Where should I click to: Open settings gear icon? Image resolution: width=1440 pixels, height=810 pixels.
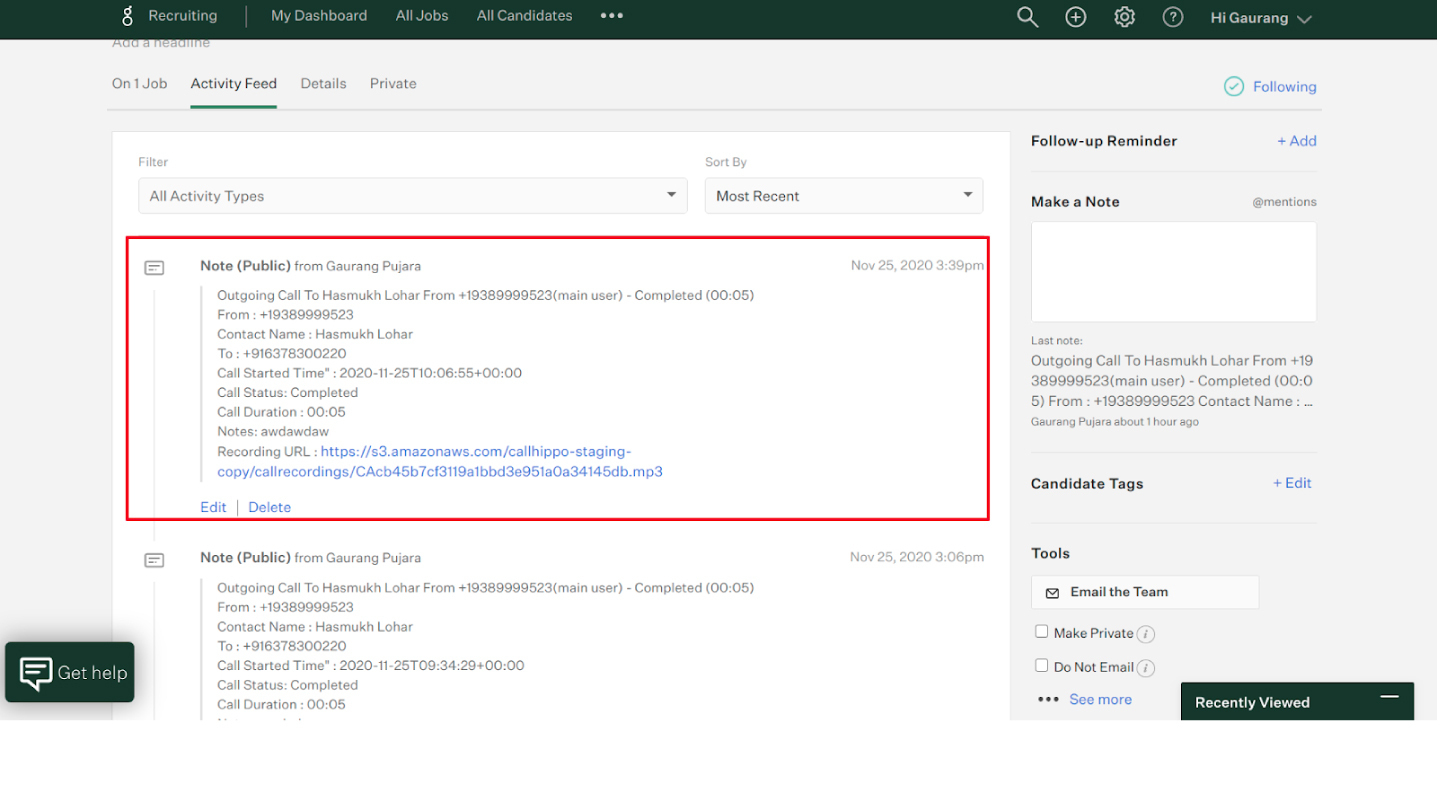point(1125,17)
